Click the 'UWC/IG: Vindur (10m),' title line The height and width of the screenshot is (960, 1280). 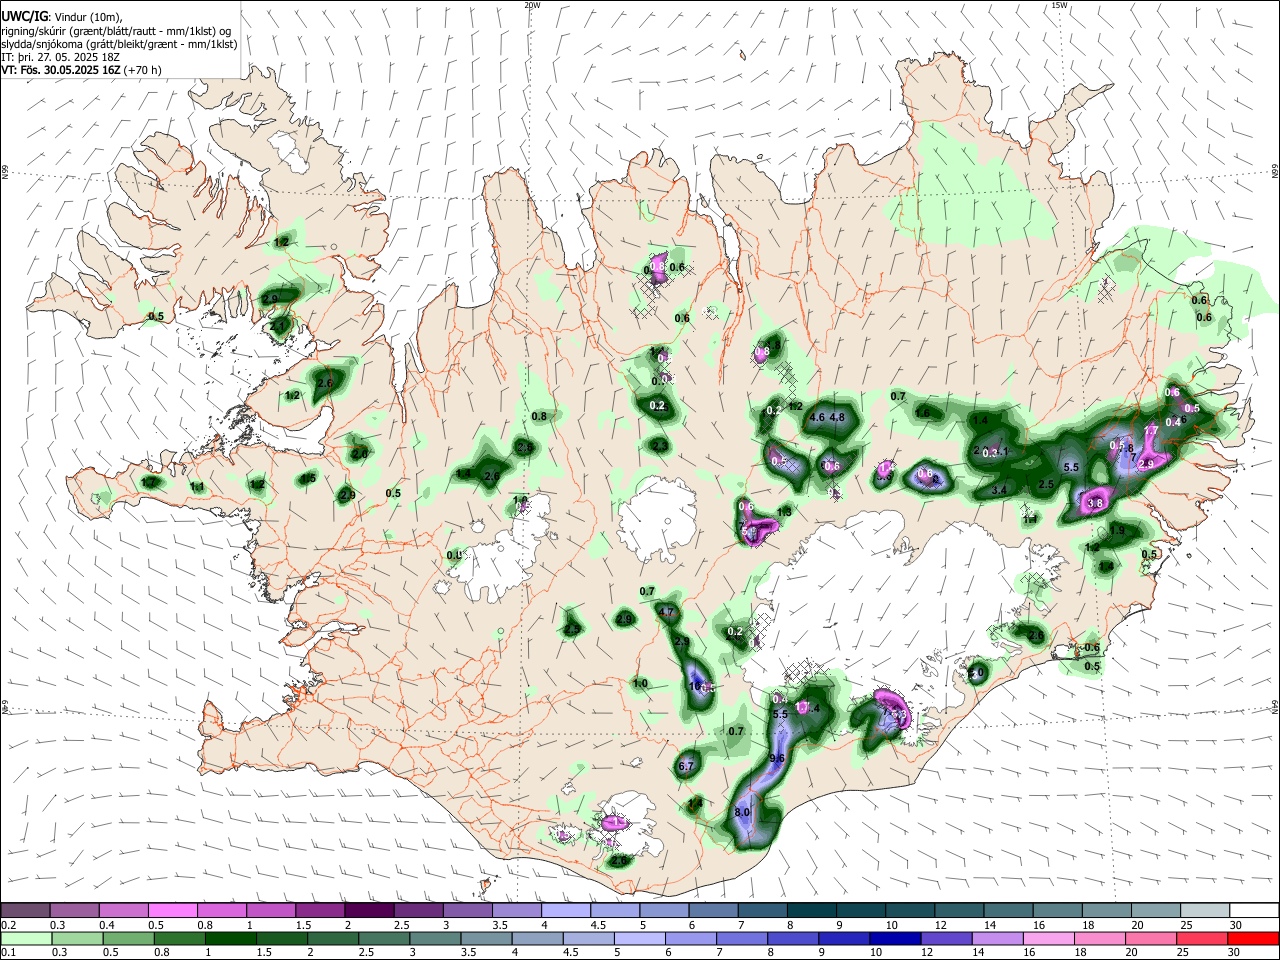pos(61,17)
